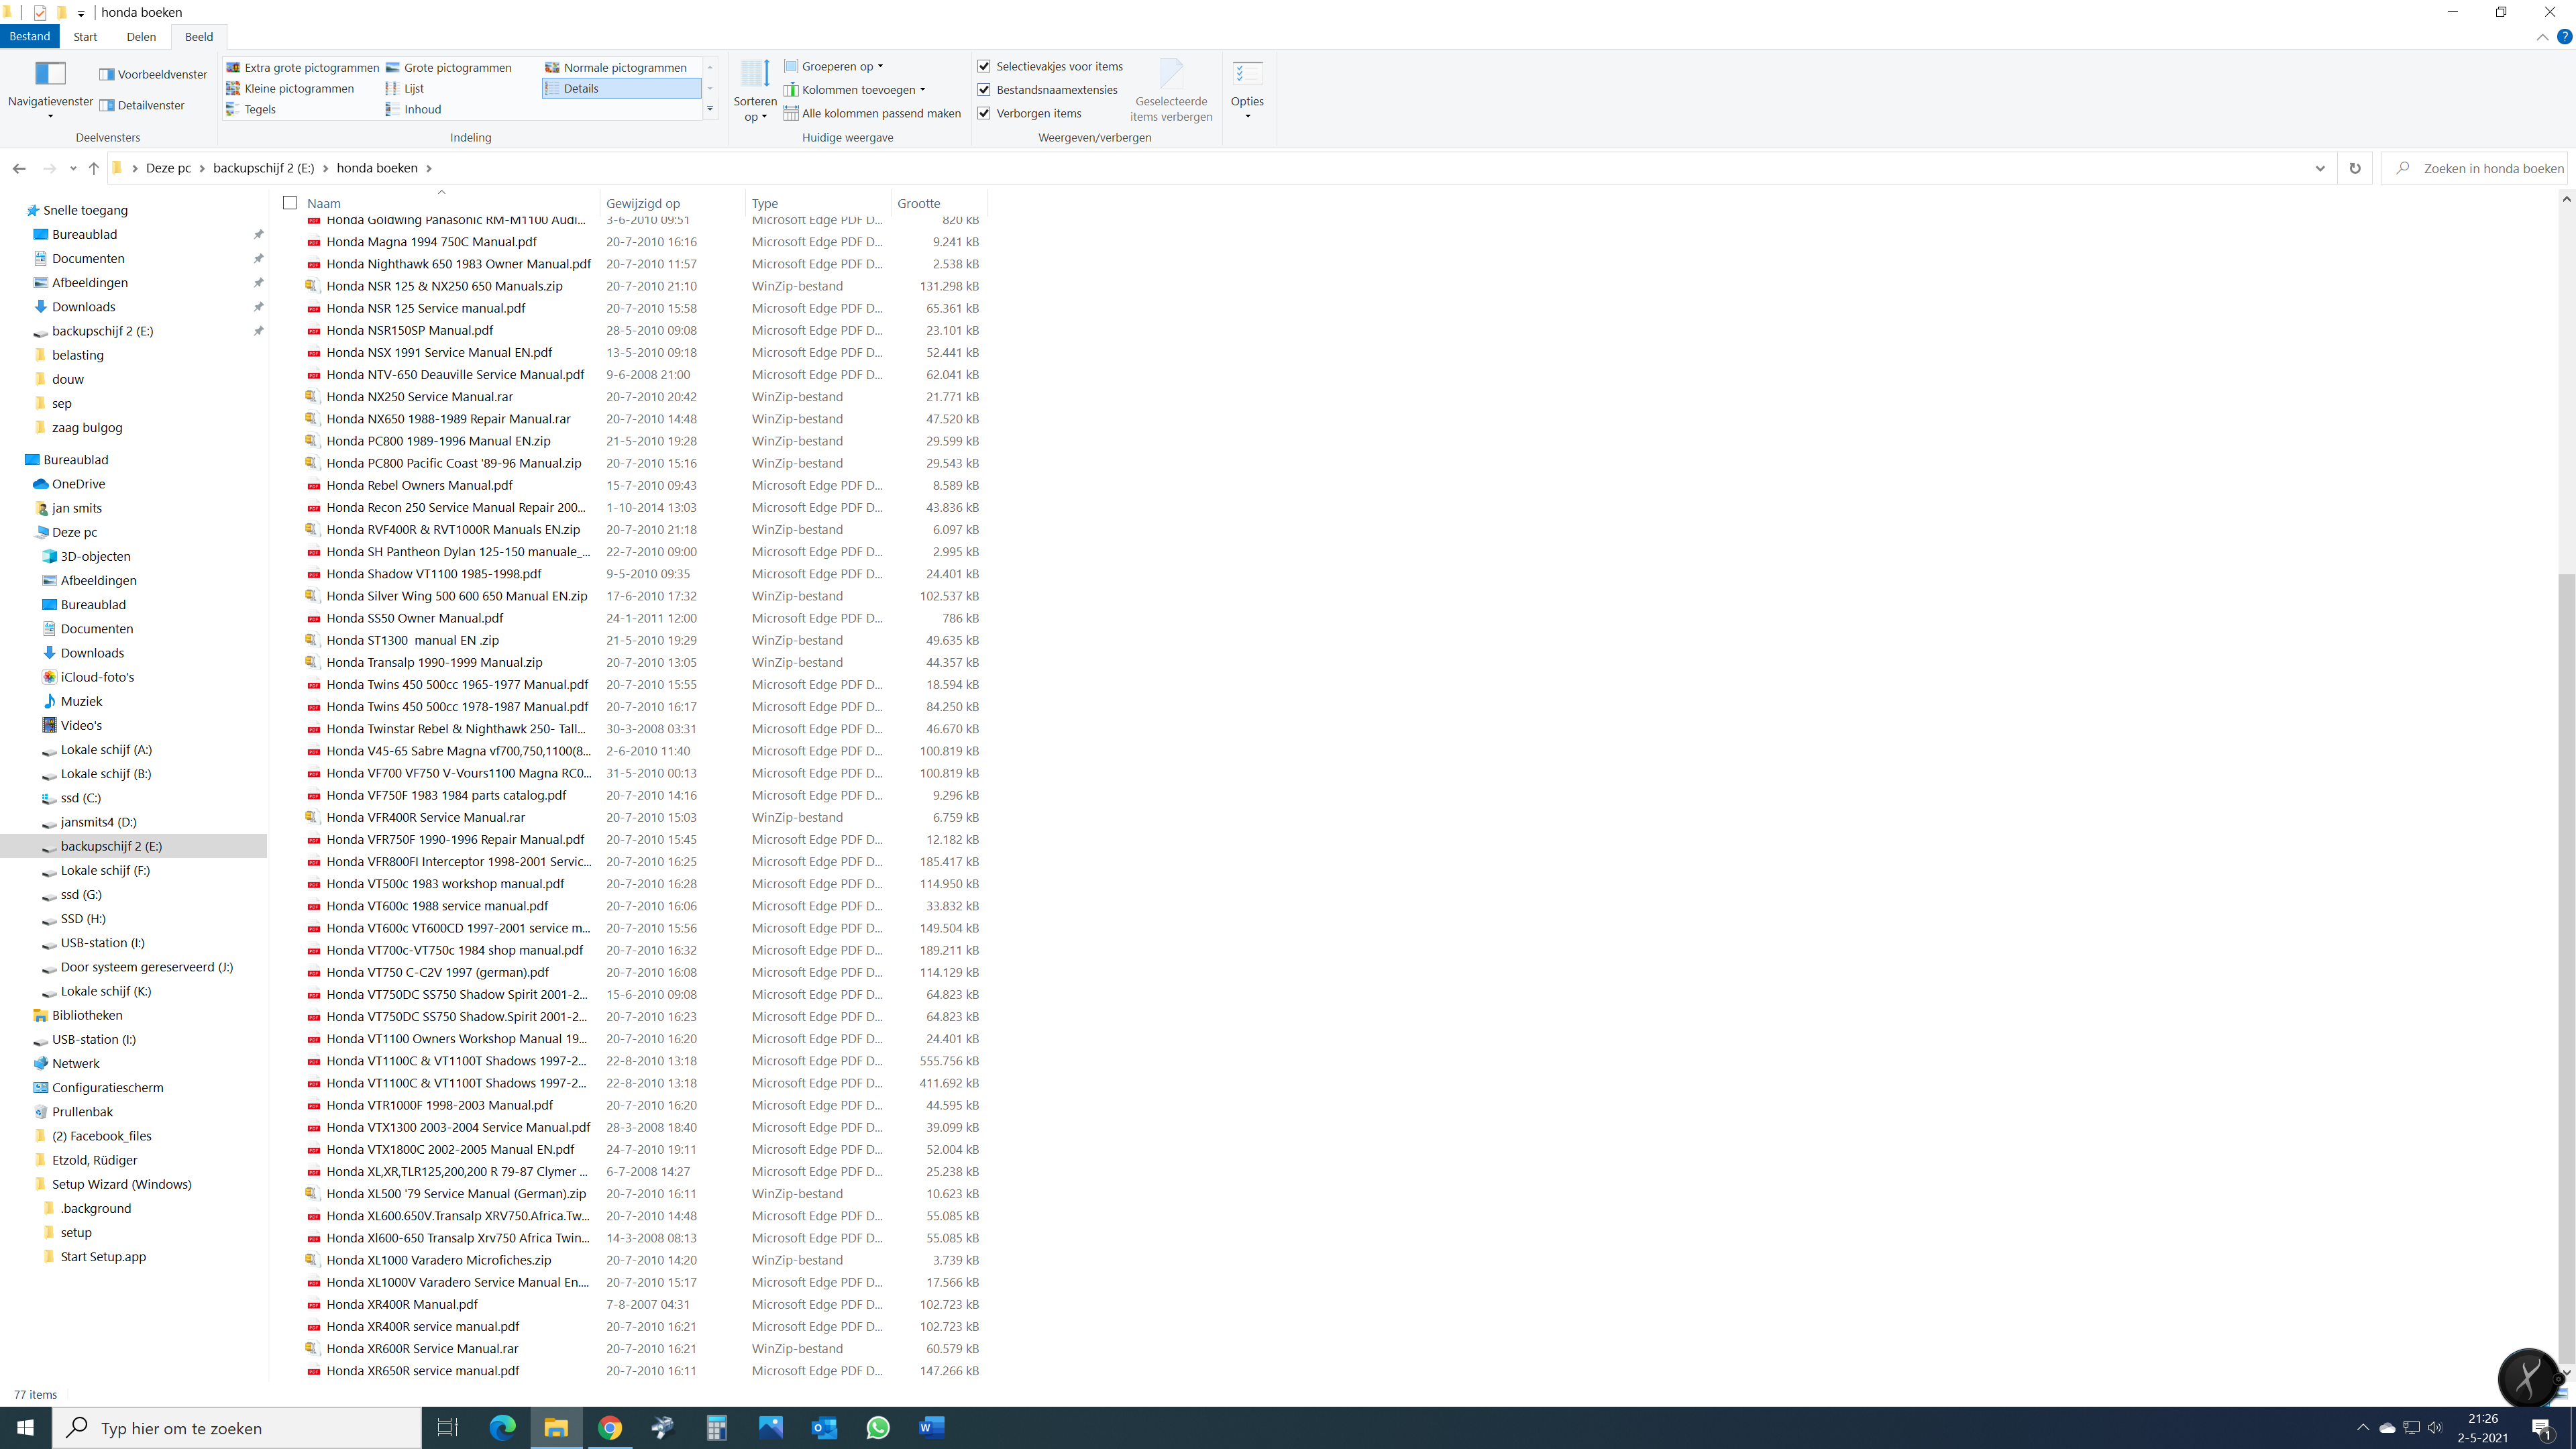2576x1449 pixels.
Task: Open the Kolommen toevoegen dropdown
Action: 855,89
